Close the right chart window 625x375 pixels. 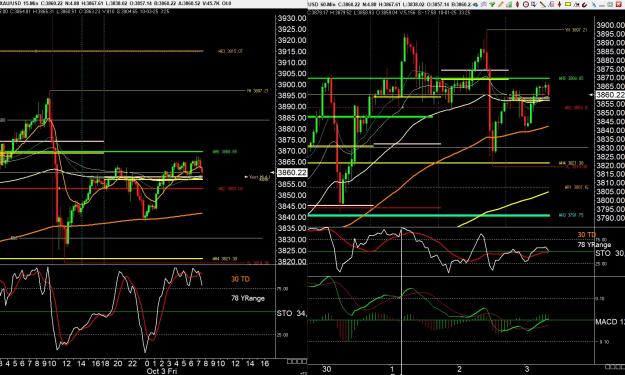click(x=619, y=4)
